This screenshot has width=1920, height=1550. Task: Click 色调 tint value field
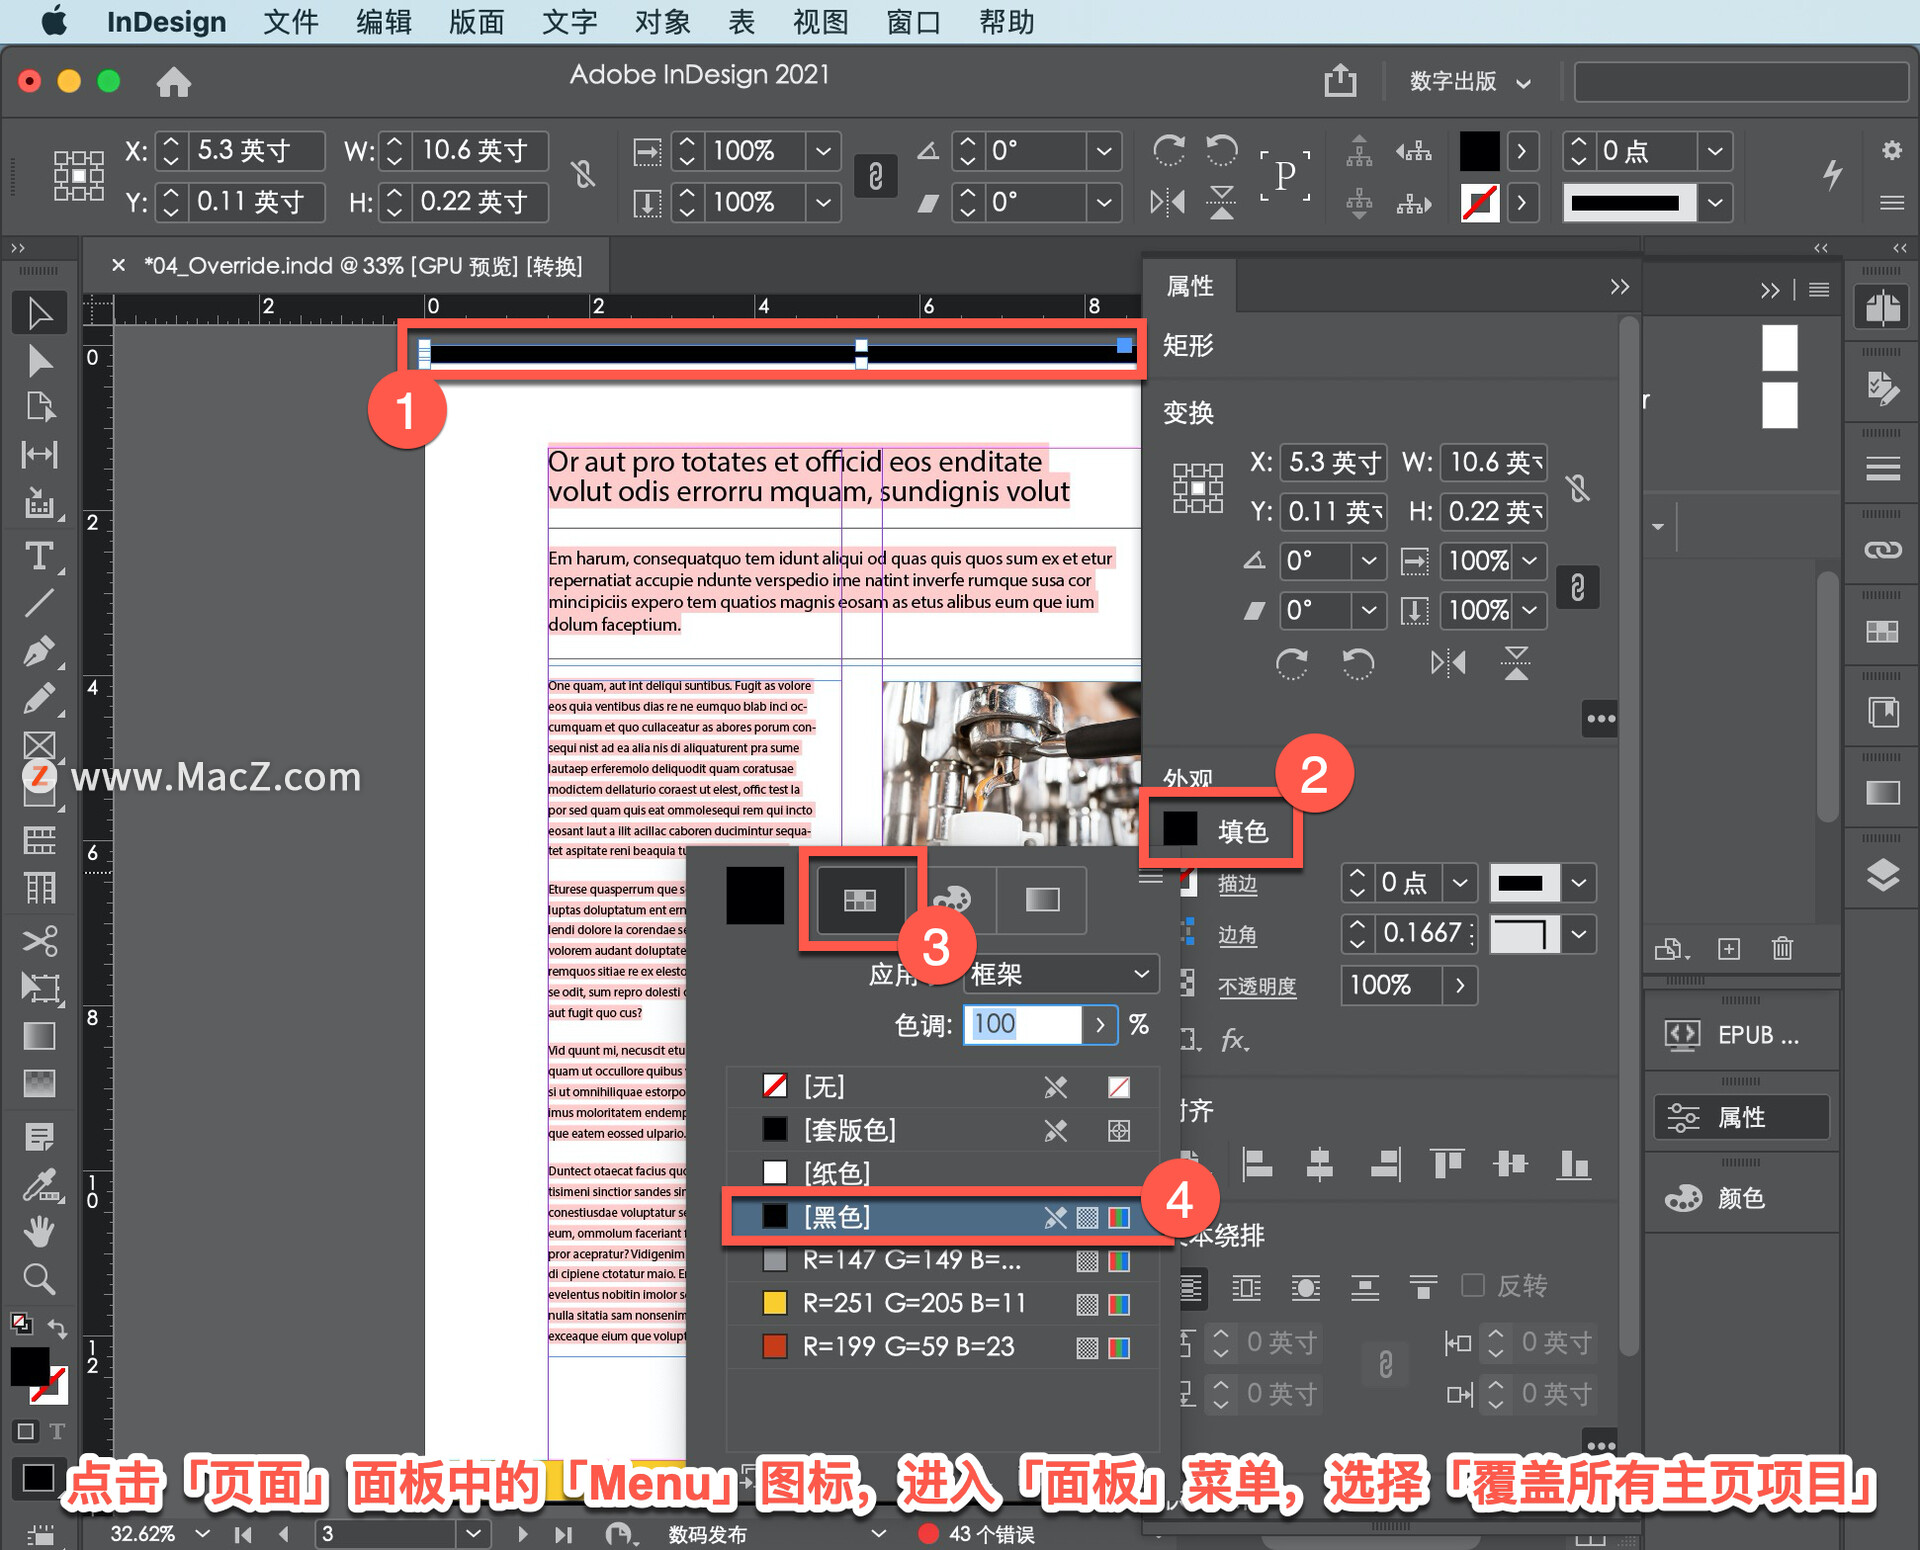coord(1022,1025)
